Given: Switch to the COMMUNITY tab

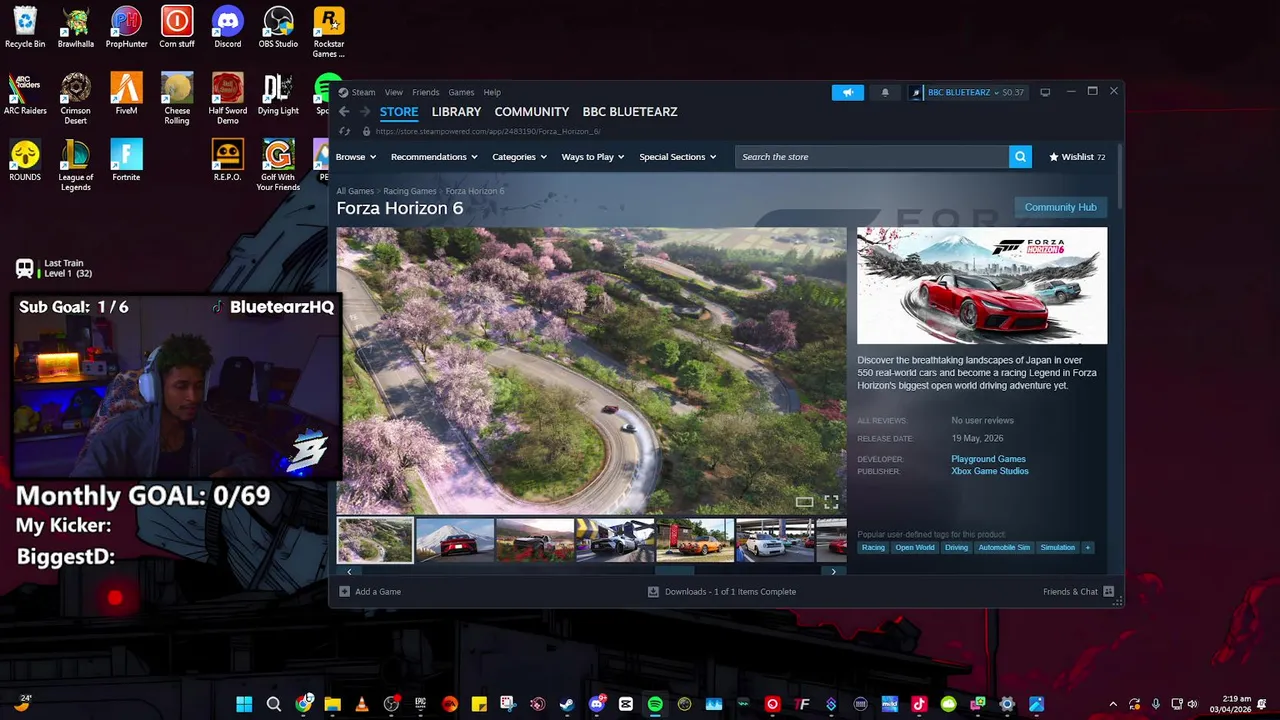Looking at the screenshot, I should coord(532,112).
